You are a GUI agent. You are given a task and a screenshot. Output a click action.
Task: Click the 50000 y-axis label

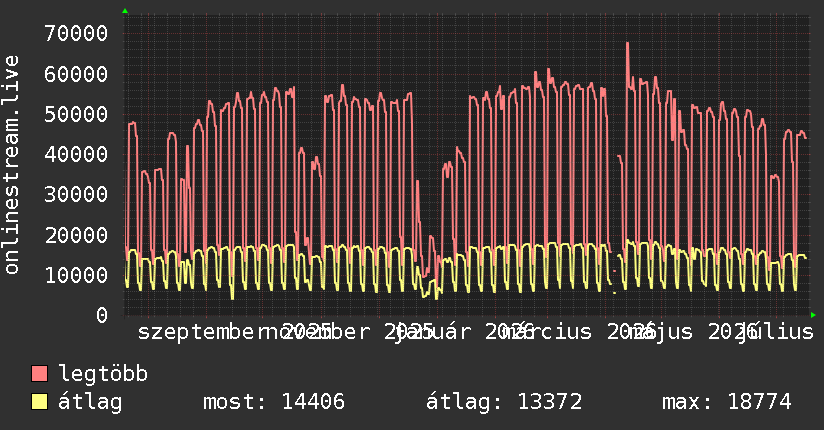[76, 115]
